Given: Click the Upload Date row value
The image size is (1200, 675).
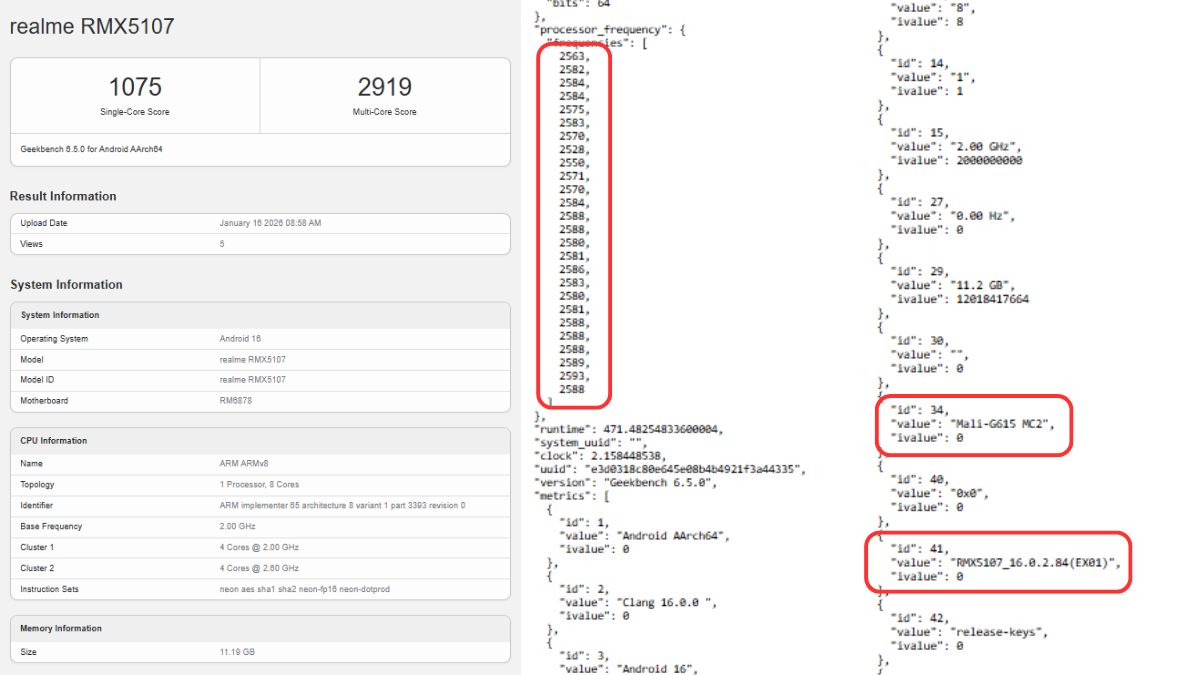Looking at the screenshot, I should 270,223.
